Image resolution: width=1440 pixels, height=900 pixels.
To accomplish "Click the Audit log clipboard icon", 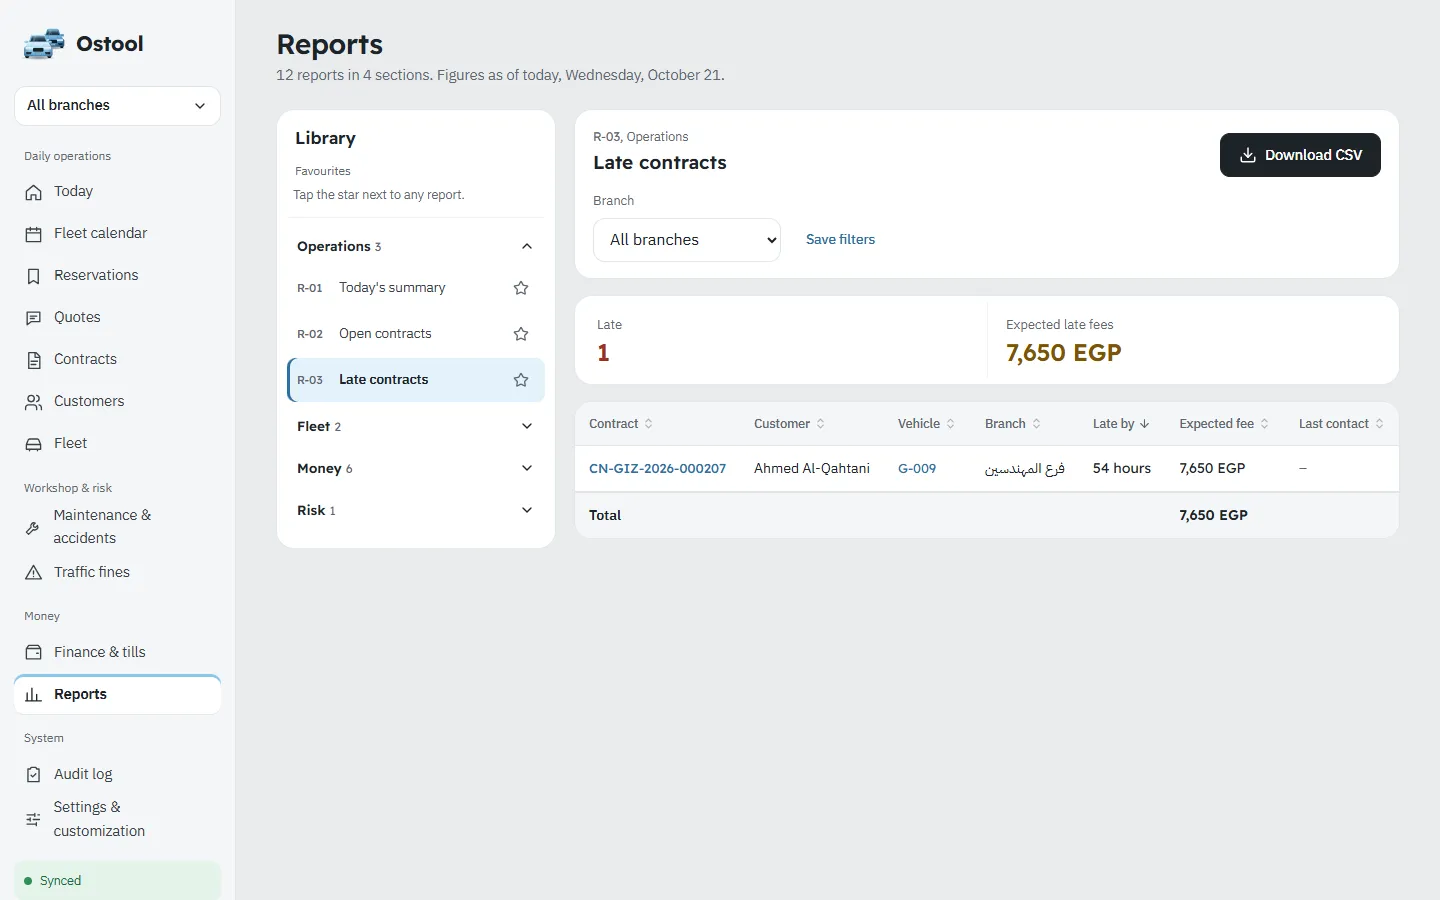I will pyautogui.click(x=34, y=775).
